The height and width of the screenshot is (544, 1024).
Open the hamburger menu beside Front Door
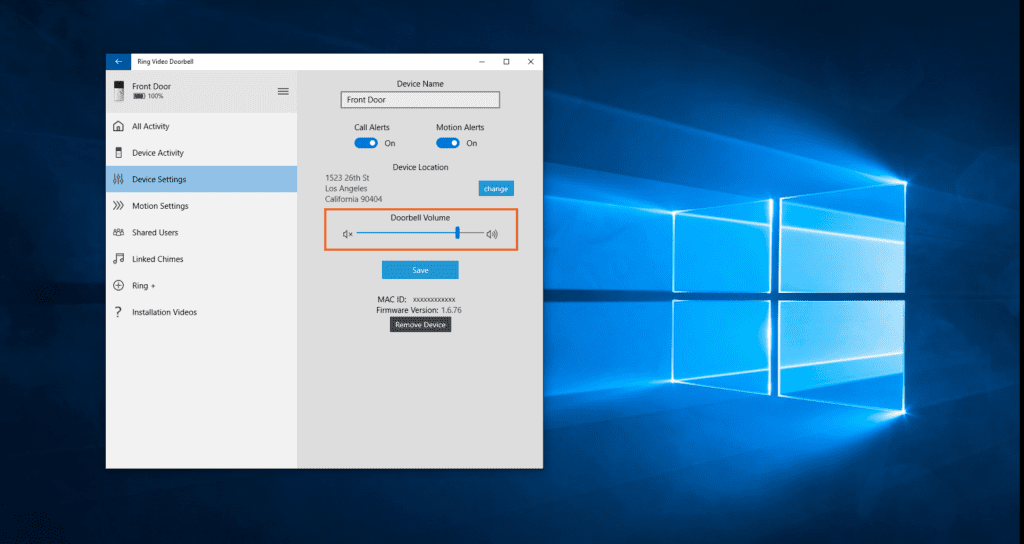click(x=283, y=91)
